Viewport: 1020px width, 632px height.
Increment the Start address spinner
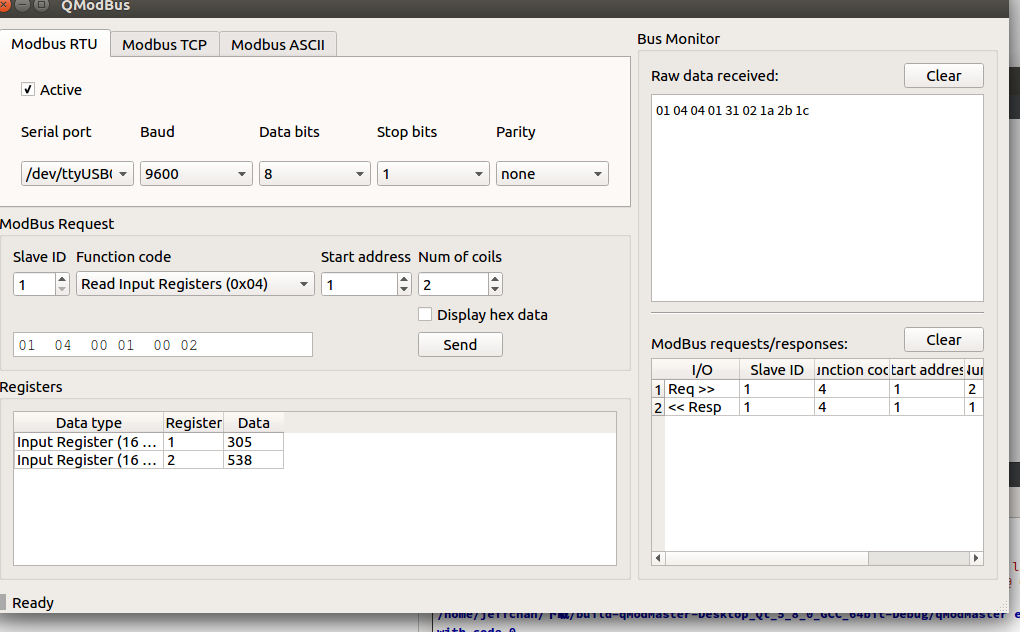click(x=405, y=279)
